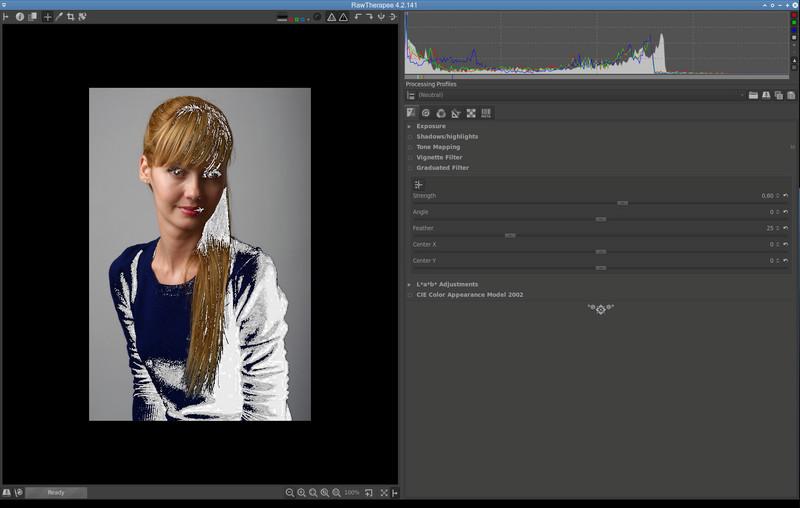Switch to the Exposure tab
Viewport: 800px width, 508px height.
[x=411, y=113]
